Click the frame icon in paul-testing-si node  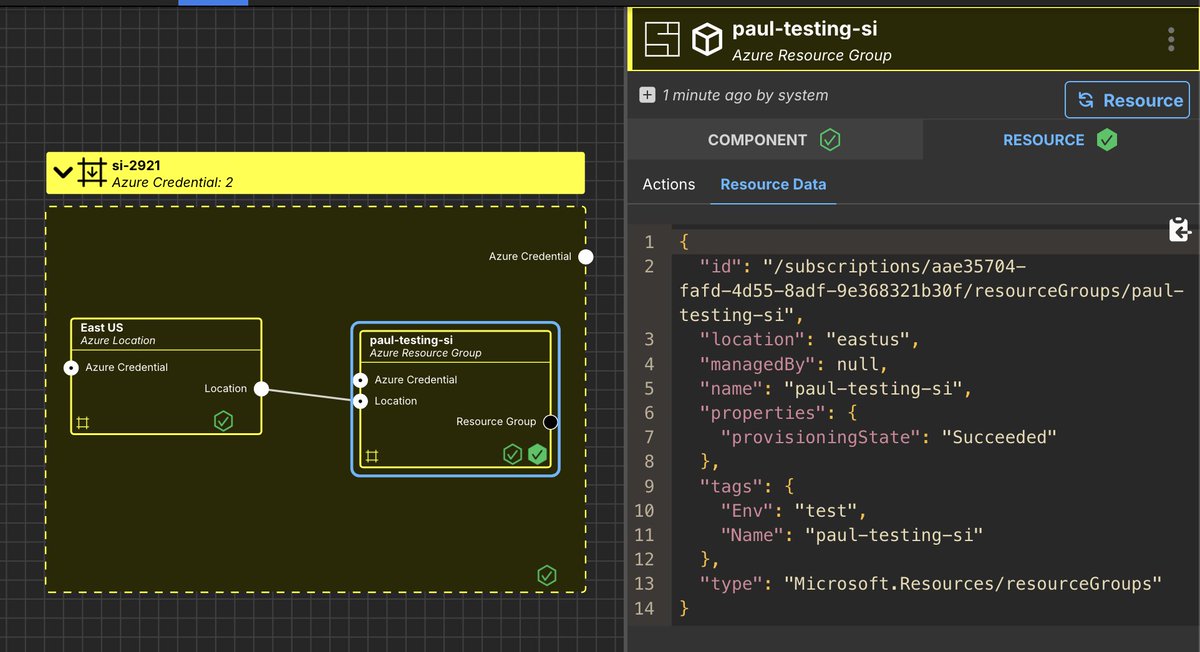(x=372, y=456)
